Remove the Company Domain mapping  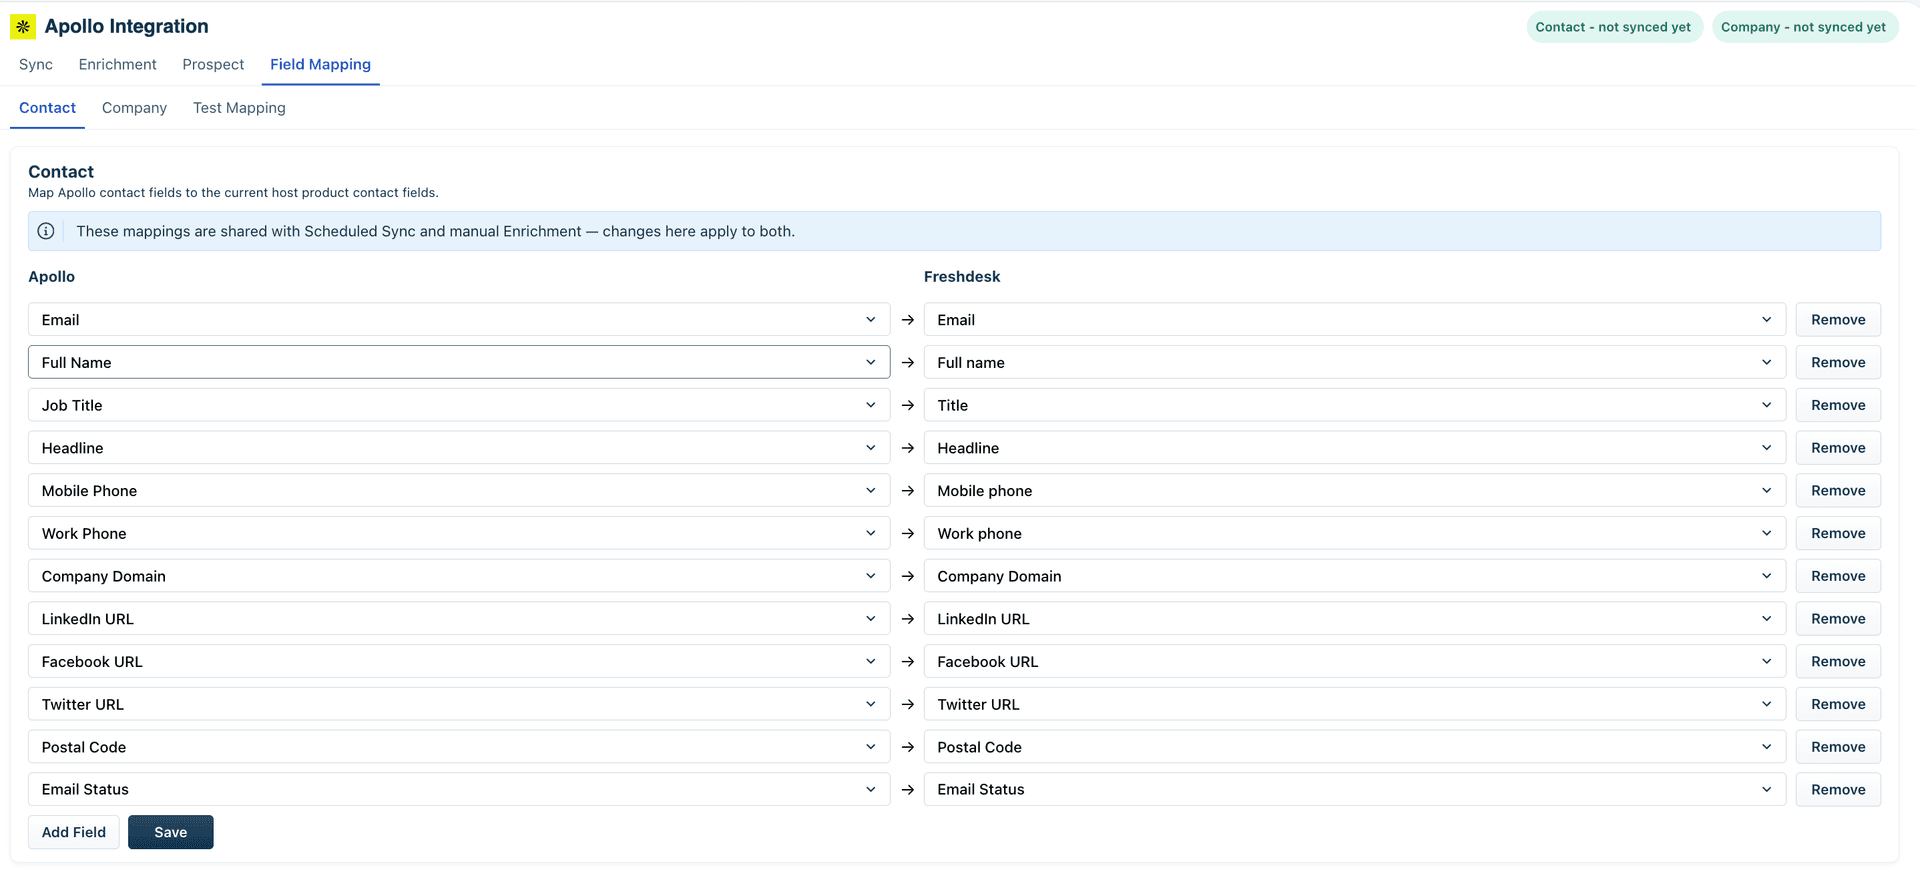[x=1838, y=576]
